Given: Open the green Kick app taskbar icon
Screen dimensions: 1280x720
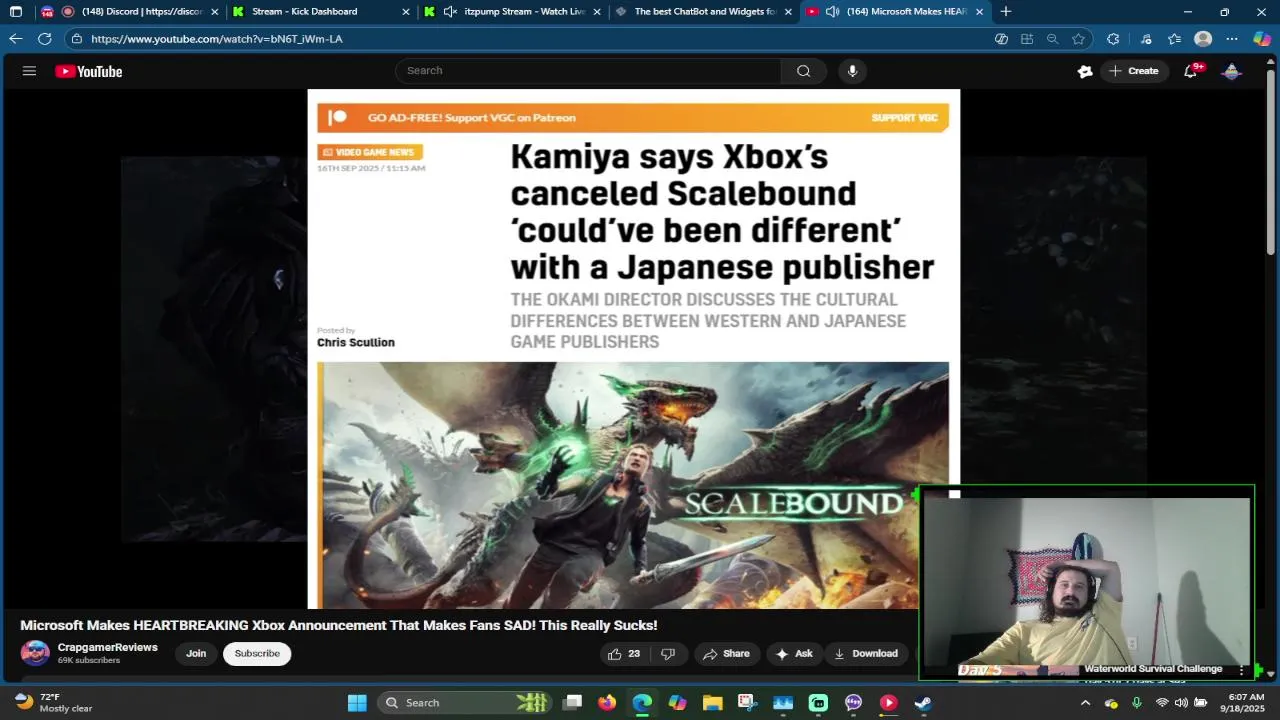Looking at the screenshot, I should pyautogui.click(x=818, y=703).
